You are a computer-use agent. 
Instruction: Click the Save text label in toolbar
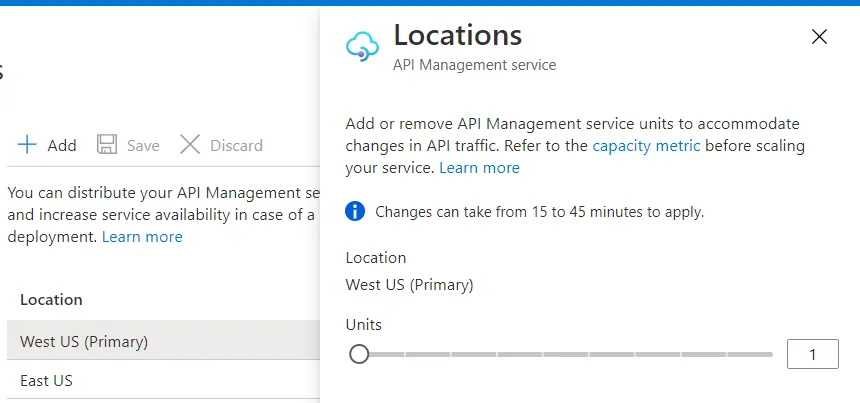143,146
